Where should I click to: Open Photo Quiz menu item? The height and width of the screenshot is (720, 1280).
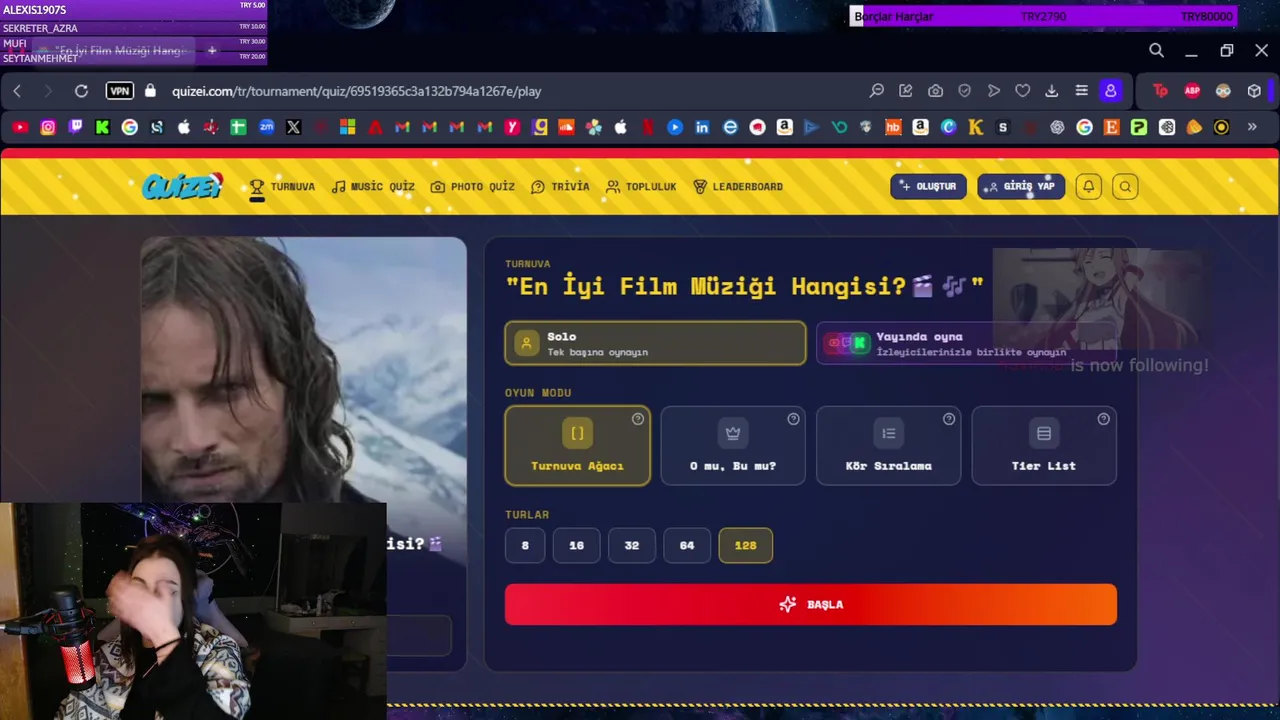pyautogui.click(x=473, y=187)
